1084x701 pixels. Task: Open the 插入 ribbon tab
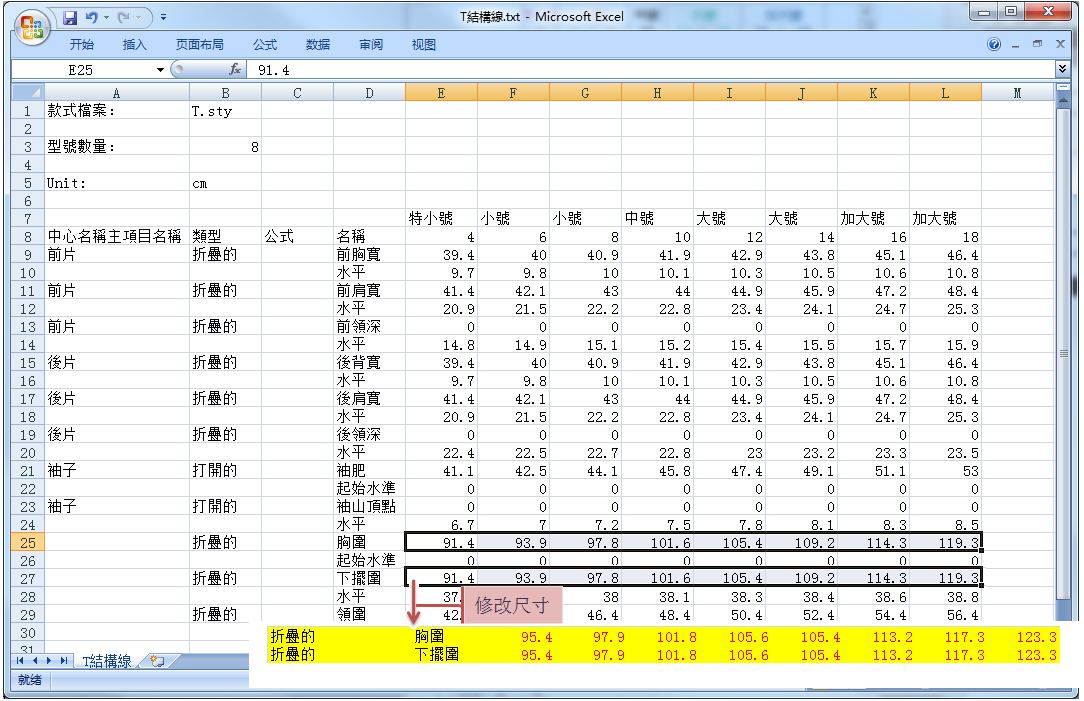pyautogui.click(x=134, y=45)
